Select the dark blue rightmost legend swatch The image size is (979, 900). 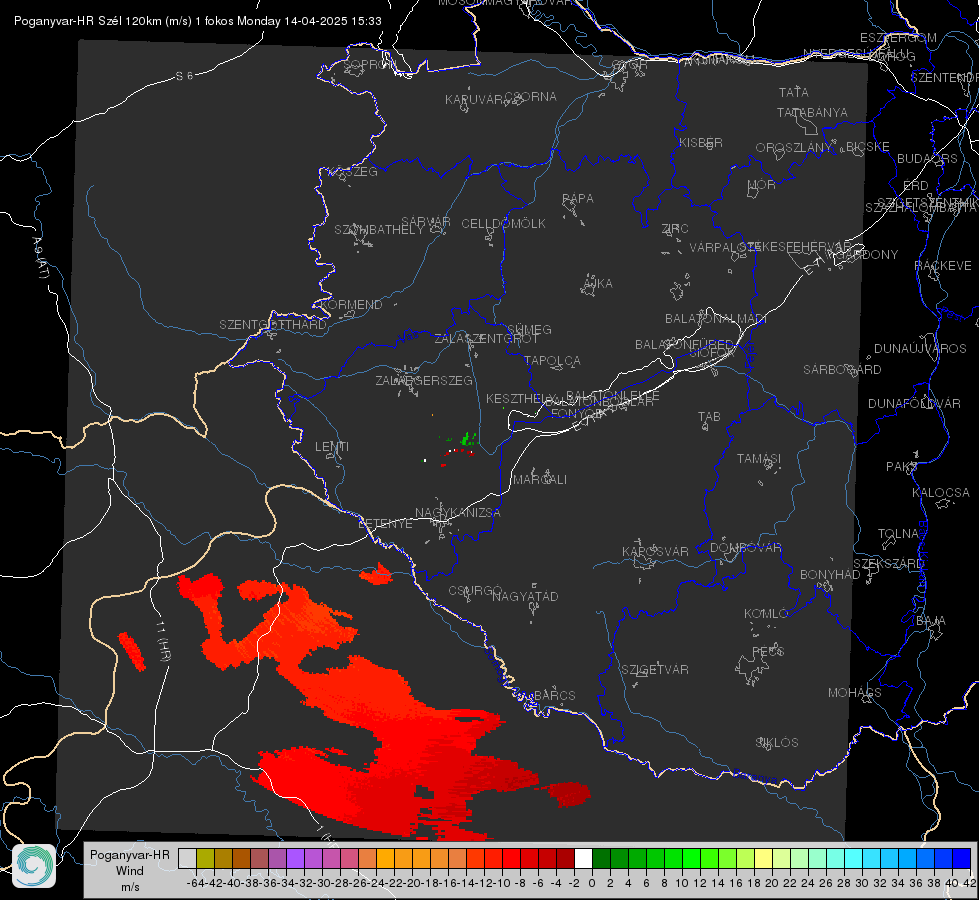click(x=962, y=859)
